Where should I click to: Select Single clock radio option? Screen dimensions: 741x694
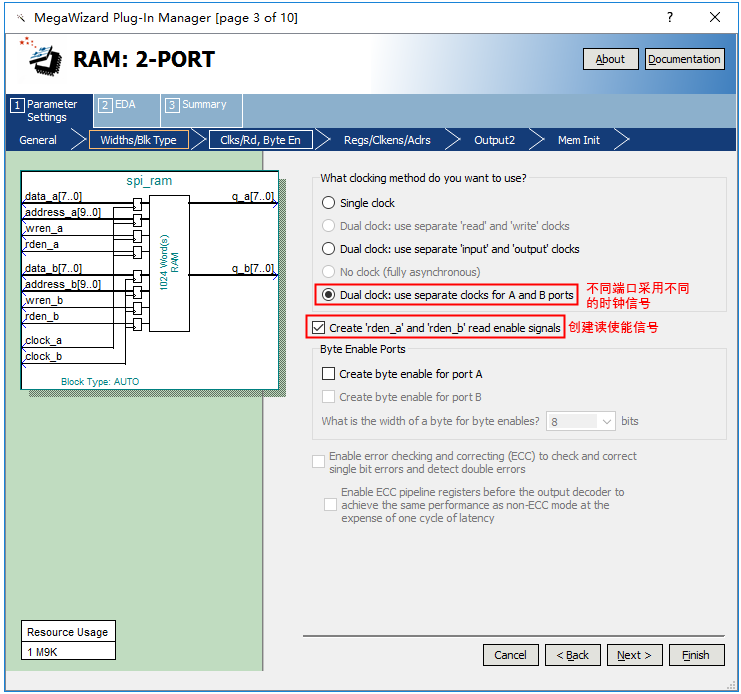tap(329, 203)
